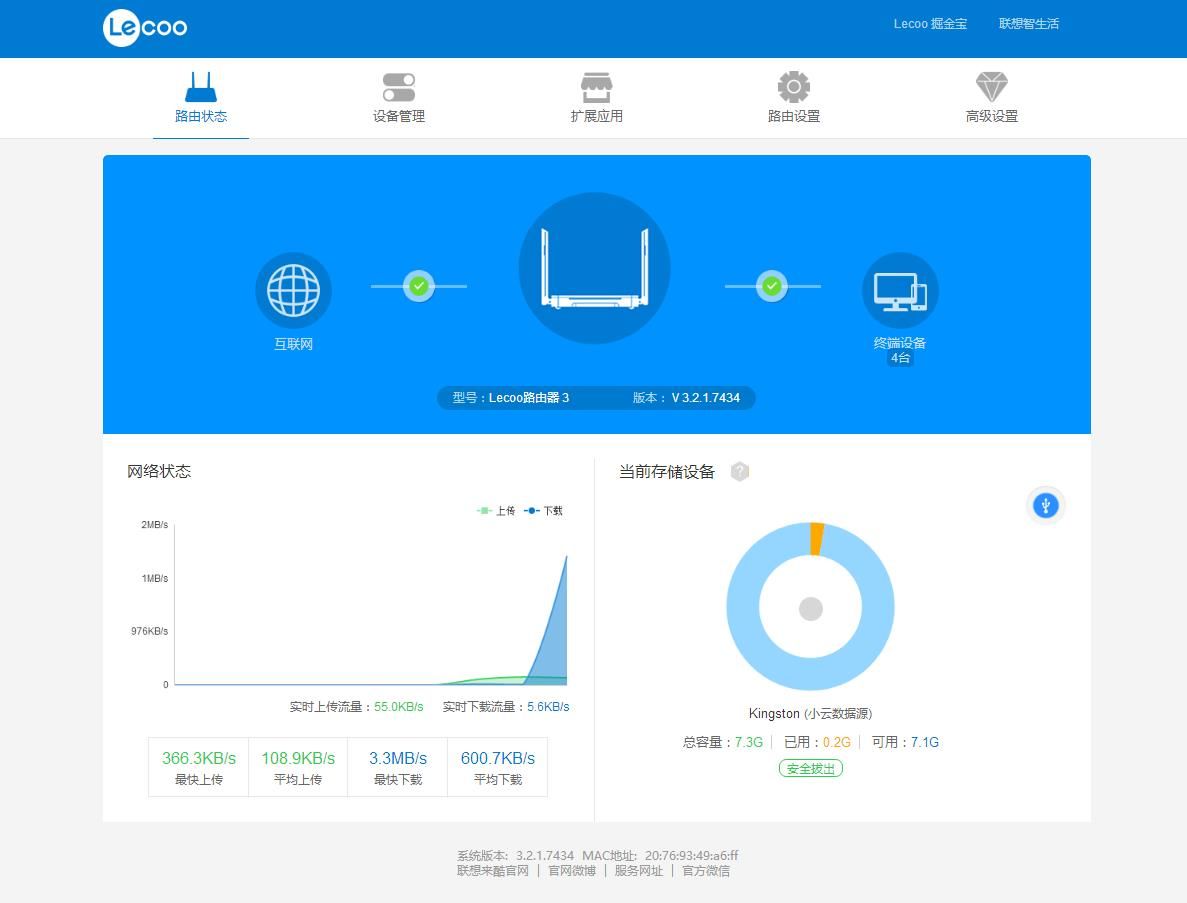The height and width of the screenshot is (903, 1187).
Task: Open the Lecoo 掘金宝 link
Action: [x=930, y=24]
